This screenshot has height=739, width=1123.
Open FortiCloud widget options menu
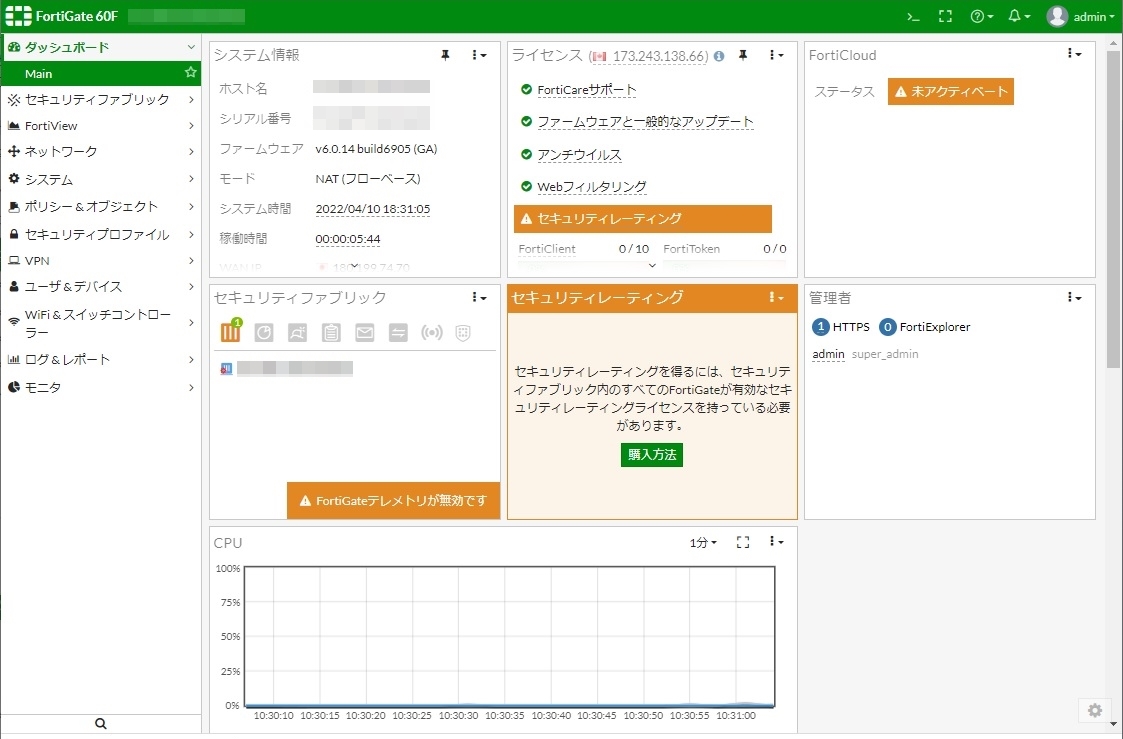point(1074,54)
